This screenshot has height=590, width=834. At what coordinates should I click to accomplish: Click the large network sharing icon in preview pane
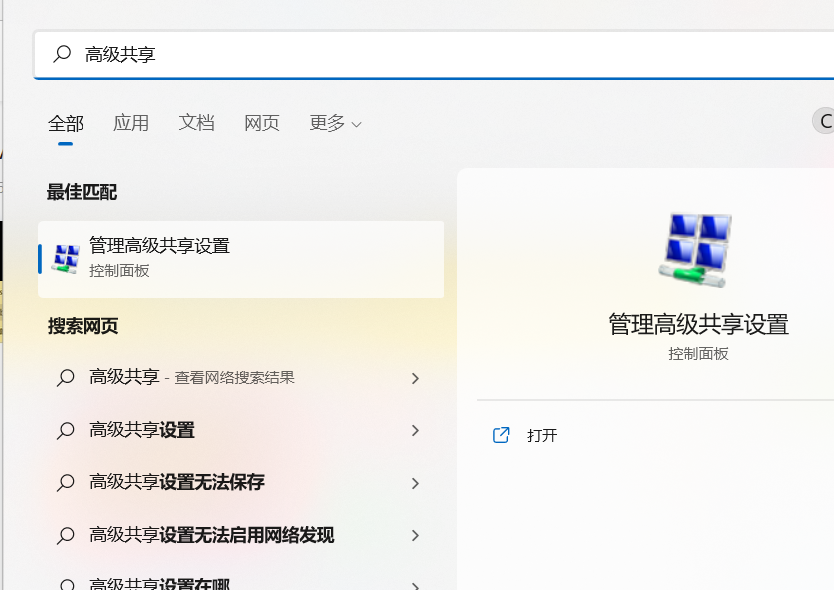tap(696, 250)
